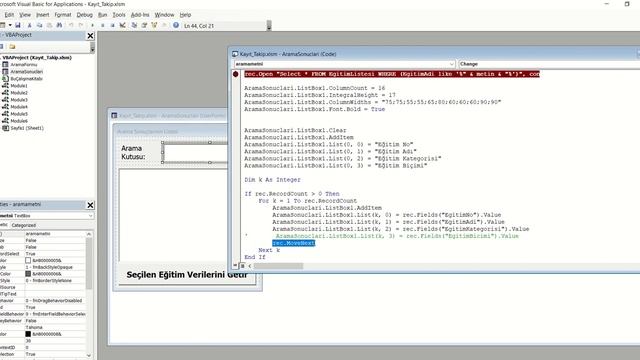The image size is (640, 360).
Task: Select AramaSonuclari in the project tree
Action: pyautogui.click(x=27, y=71)
